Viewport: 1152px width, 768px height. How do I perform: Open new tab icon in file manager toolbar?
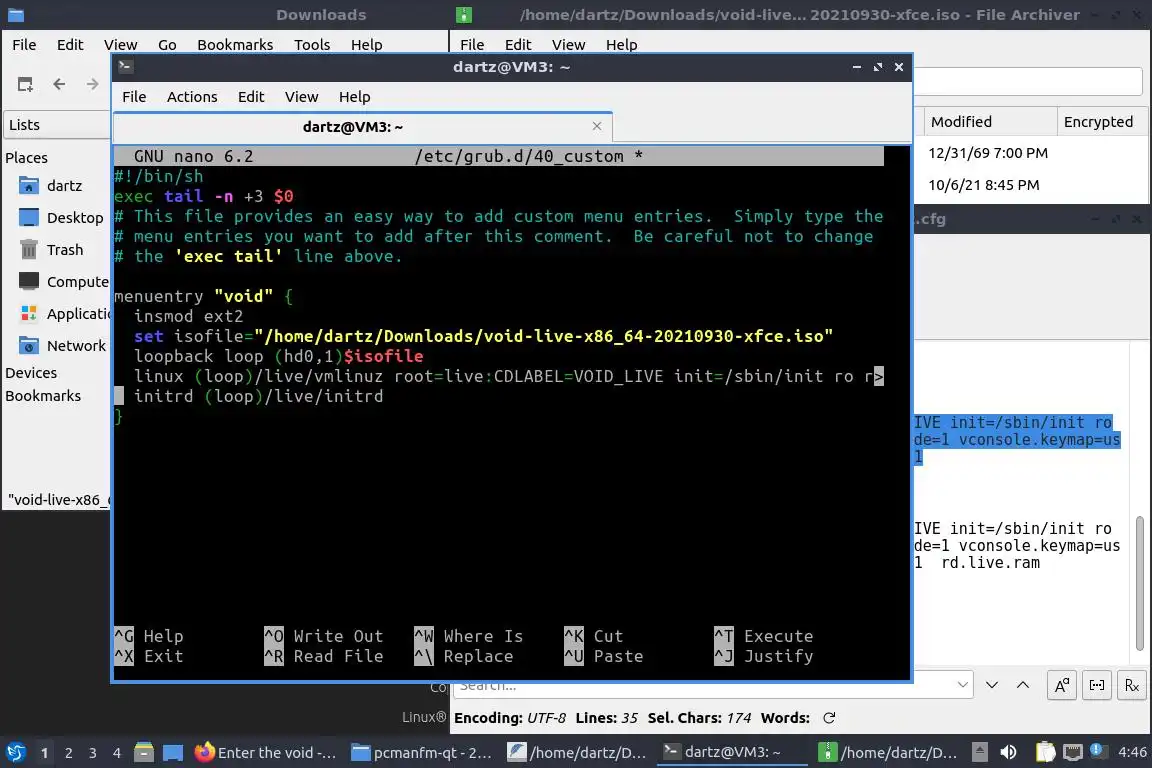point(25,85)
